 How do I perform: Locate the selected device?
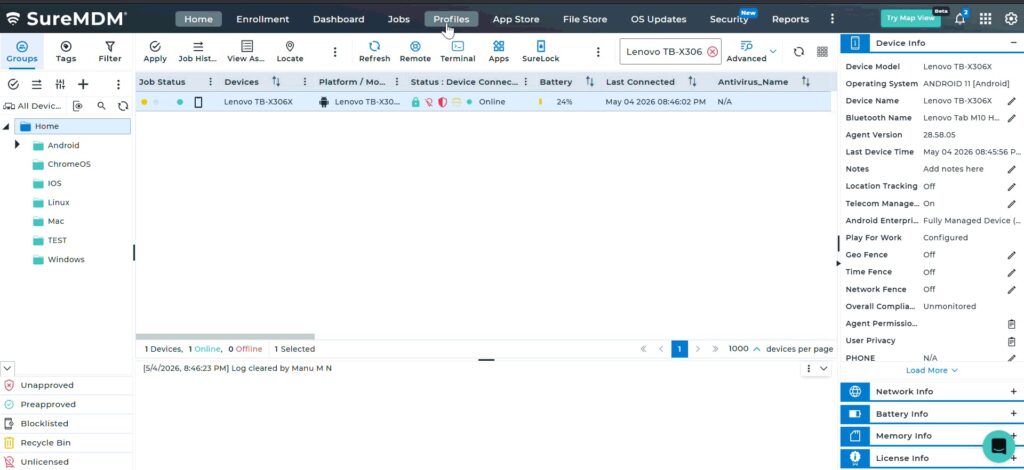(290, 52)
